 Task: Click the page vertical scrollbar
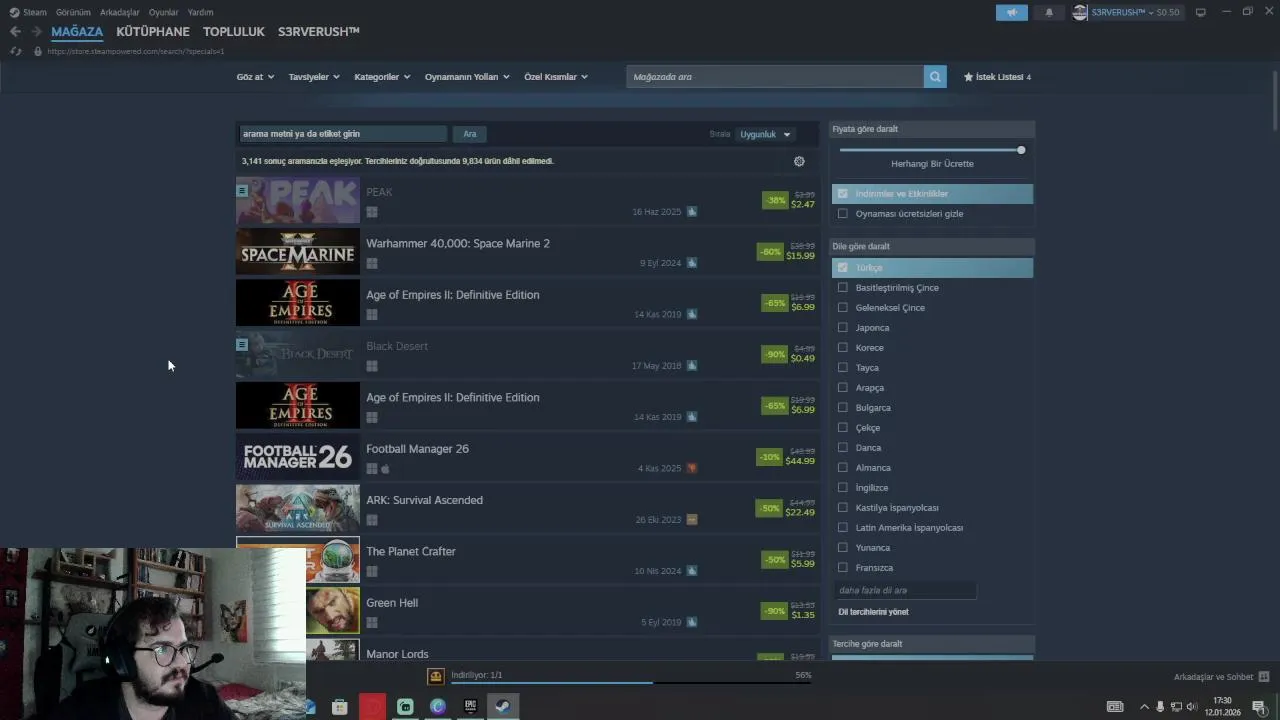pyautogui.click(x=1275, y=100)
